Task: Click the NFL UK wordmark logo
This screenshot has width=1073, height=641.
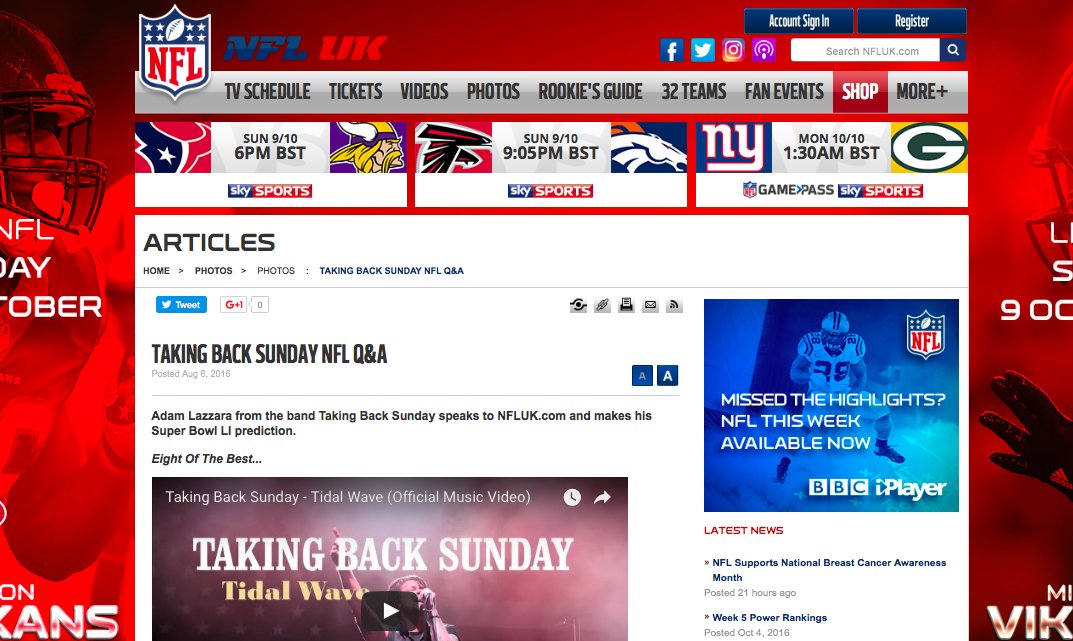Action: [306, 49]
